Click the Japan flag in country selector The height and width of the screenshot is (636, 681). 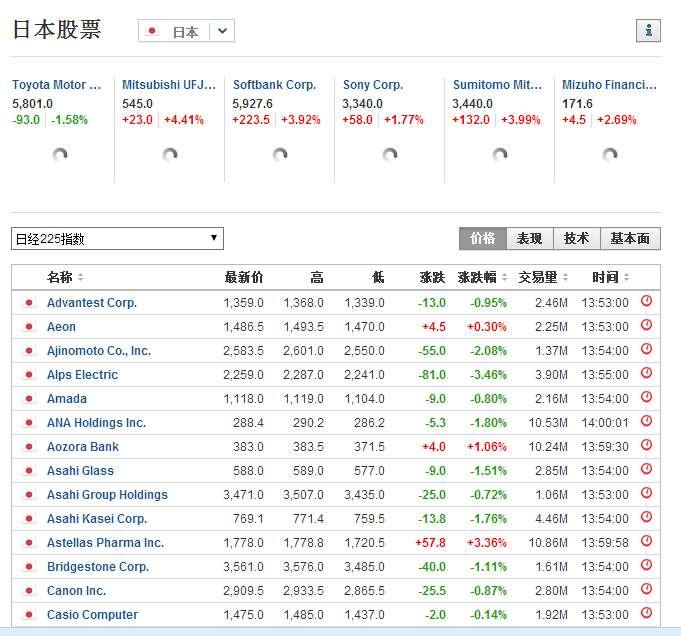click(x=152, y=31)
